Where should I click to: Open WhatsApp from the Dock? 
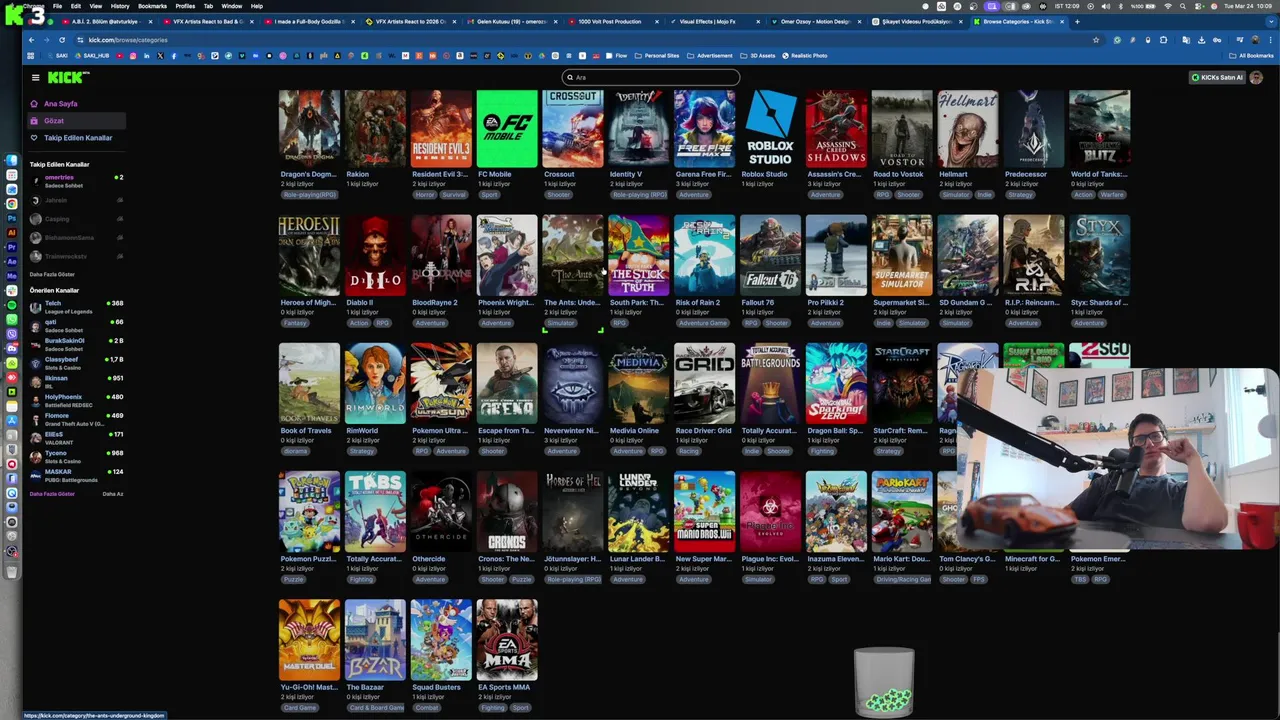coord(12,319)
